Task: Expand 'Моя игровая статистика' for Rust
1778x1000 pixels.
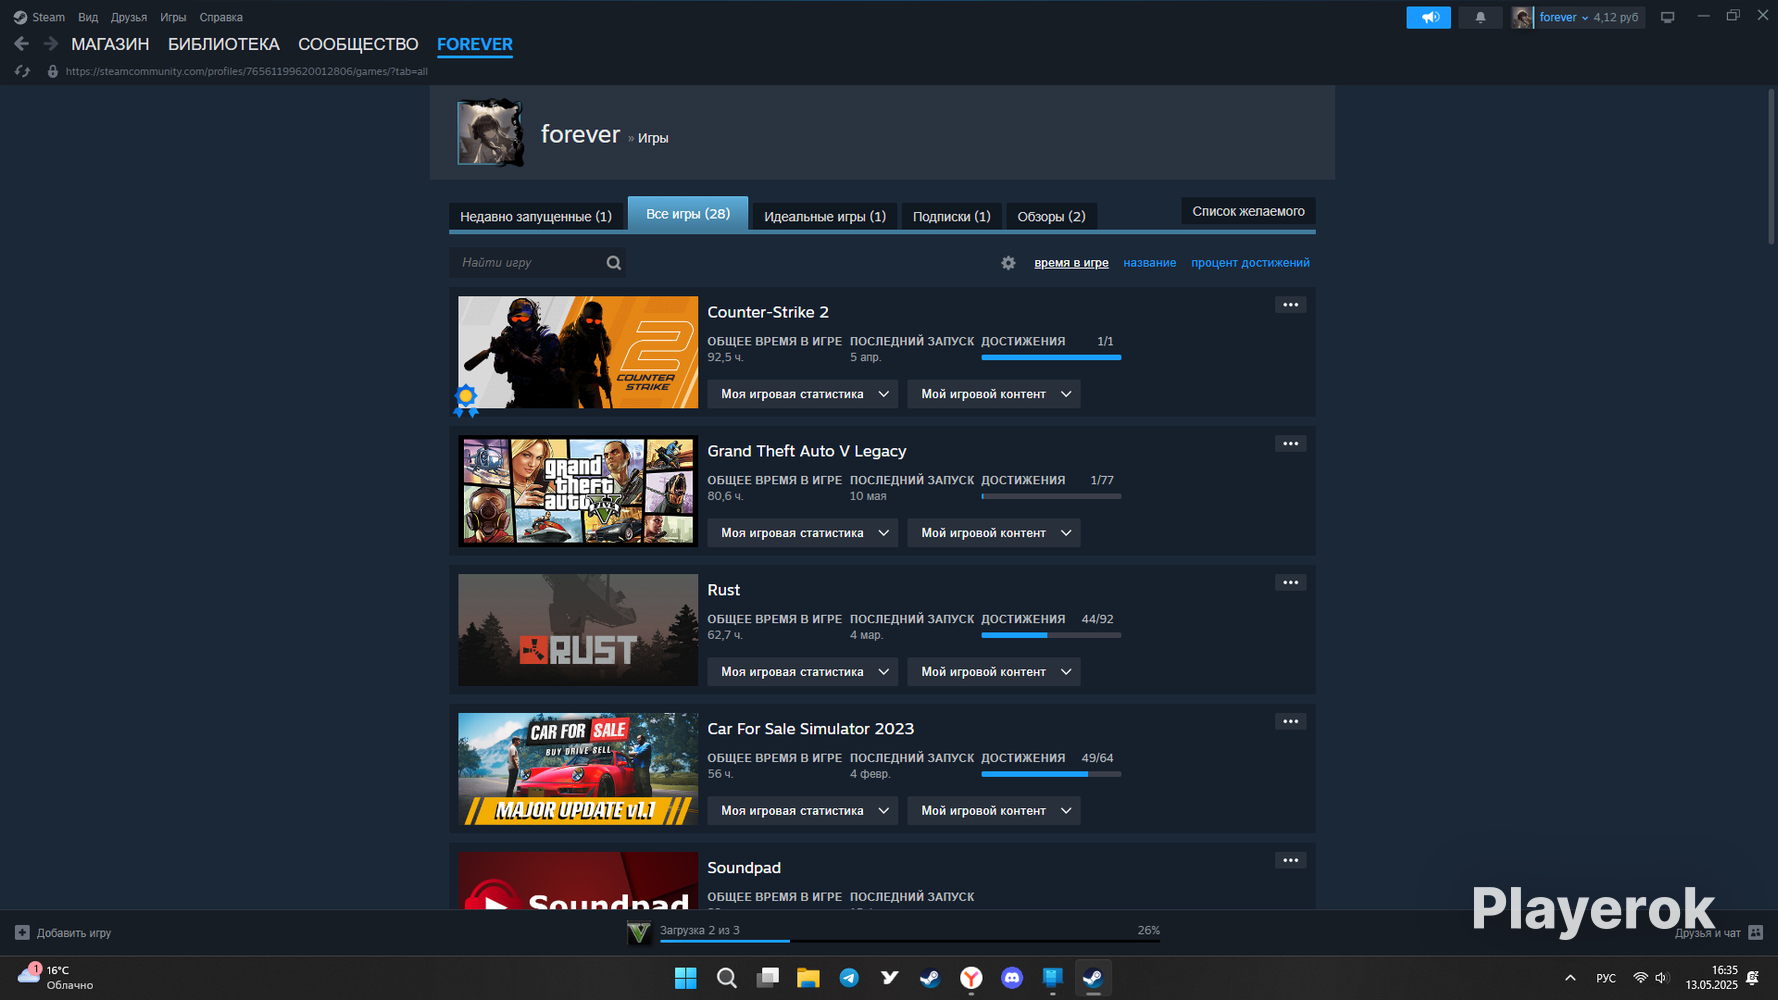Action: tap(803, 672)
